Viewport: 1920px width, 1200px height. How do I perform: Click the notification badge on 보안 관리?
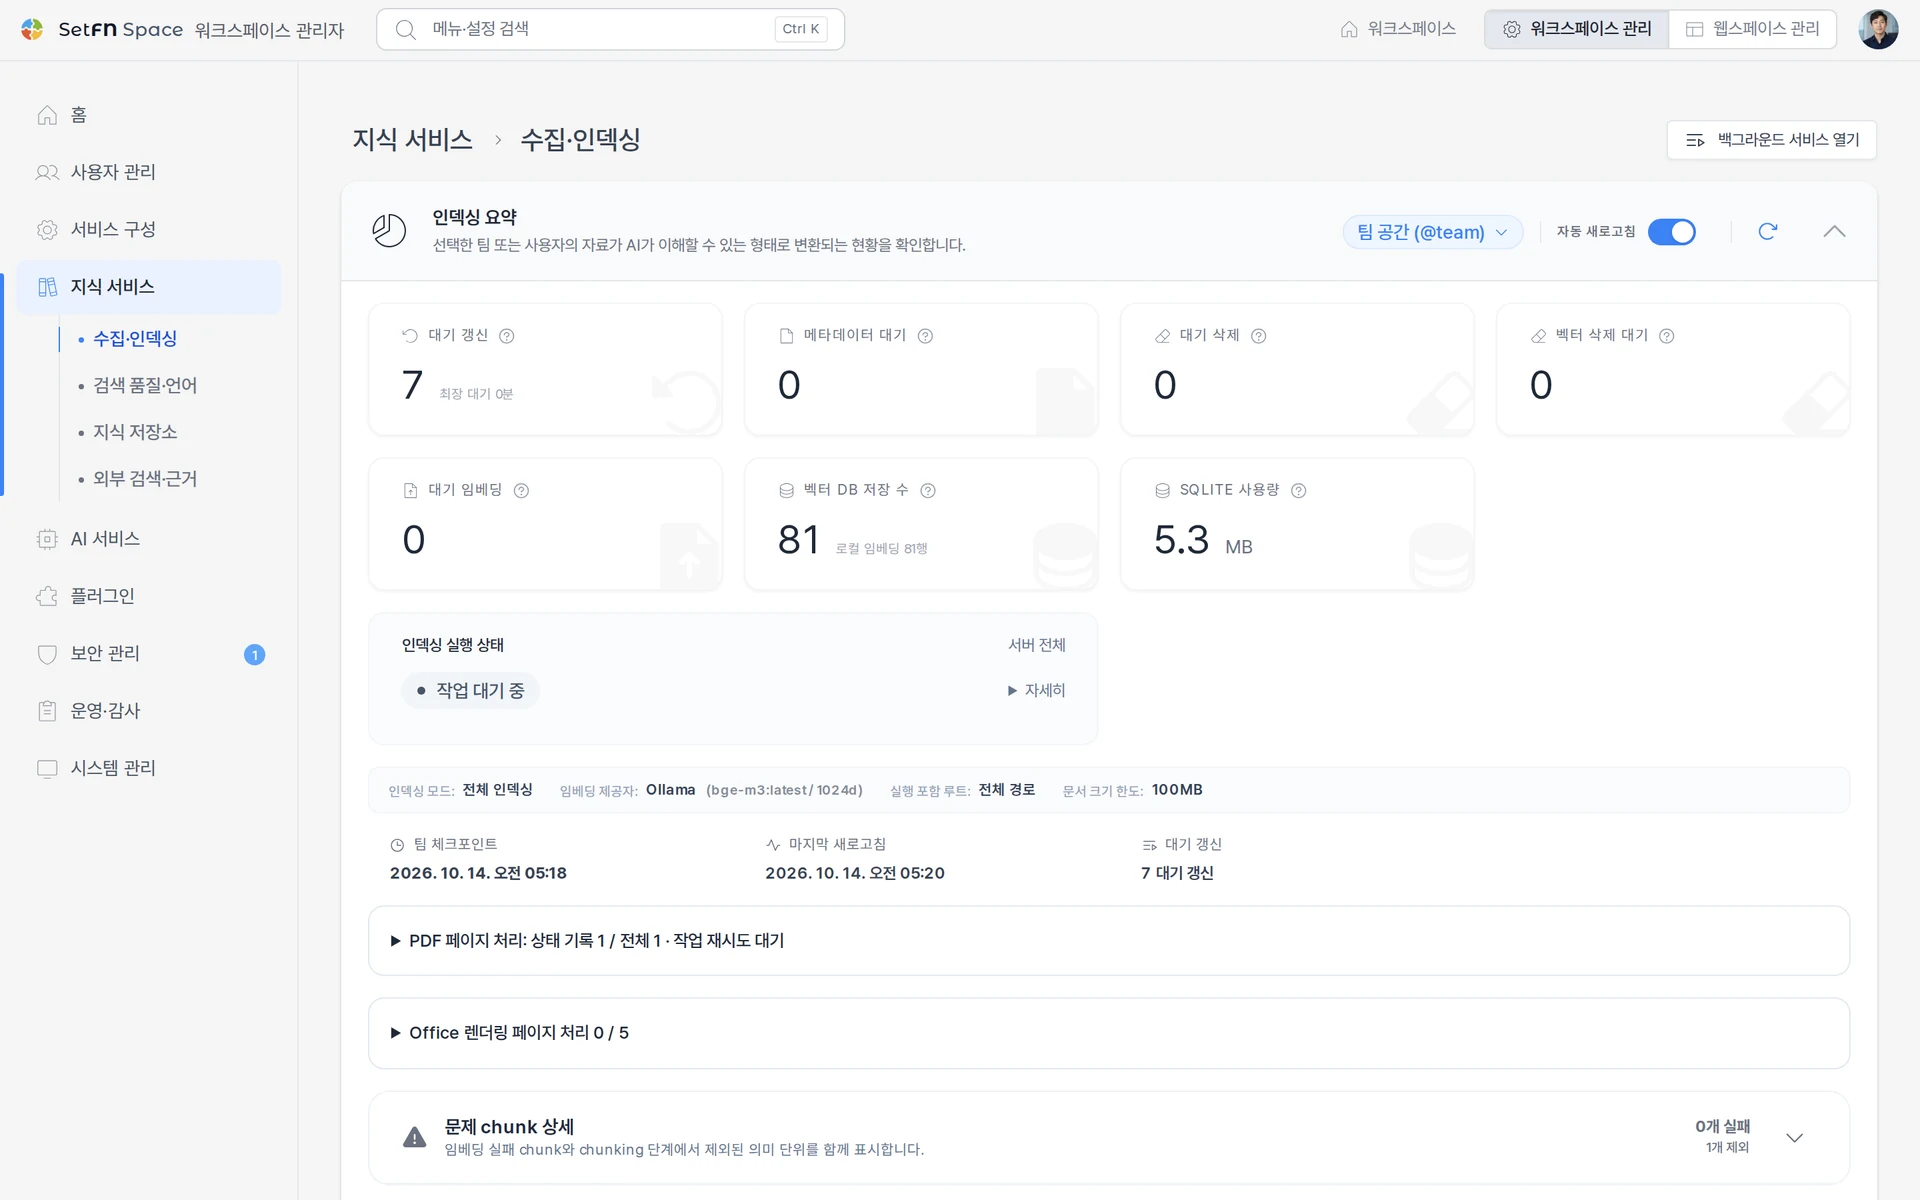pyautogui.click(x=254, y=654)
